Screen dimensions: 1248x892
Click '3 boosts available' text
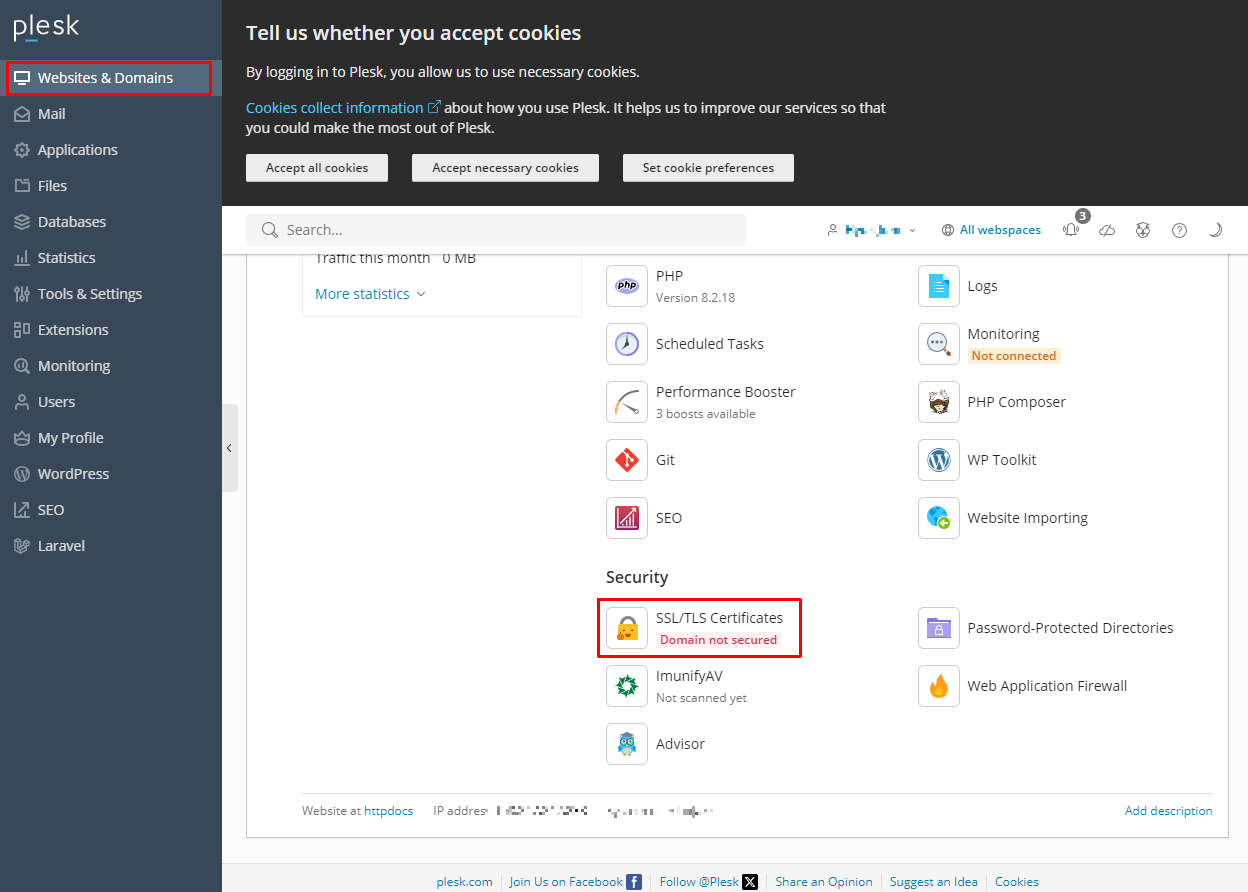coord(706,414)
